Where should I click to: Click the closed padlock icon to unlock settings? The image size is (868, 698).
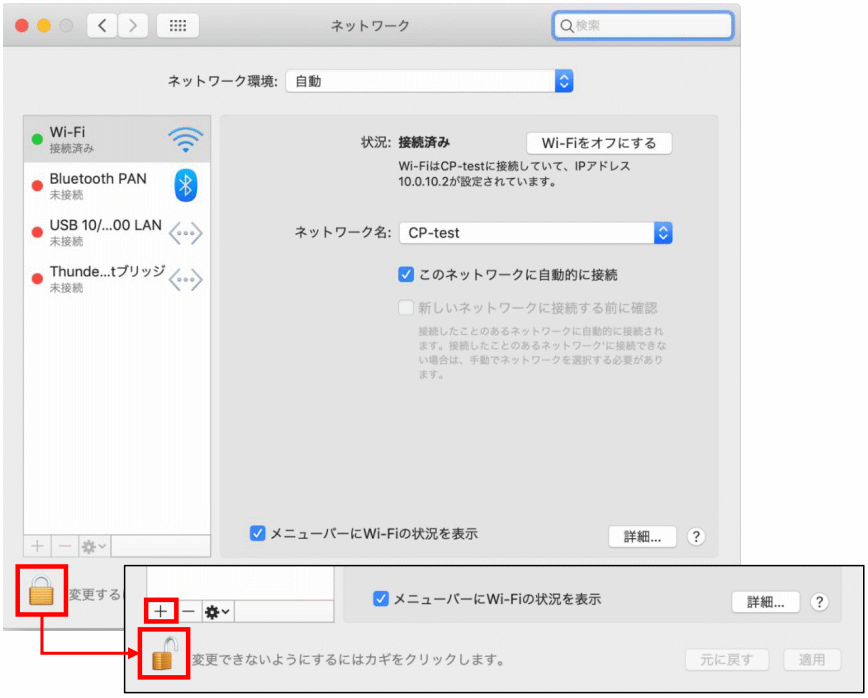[41, 592]
